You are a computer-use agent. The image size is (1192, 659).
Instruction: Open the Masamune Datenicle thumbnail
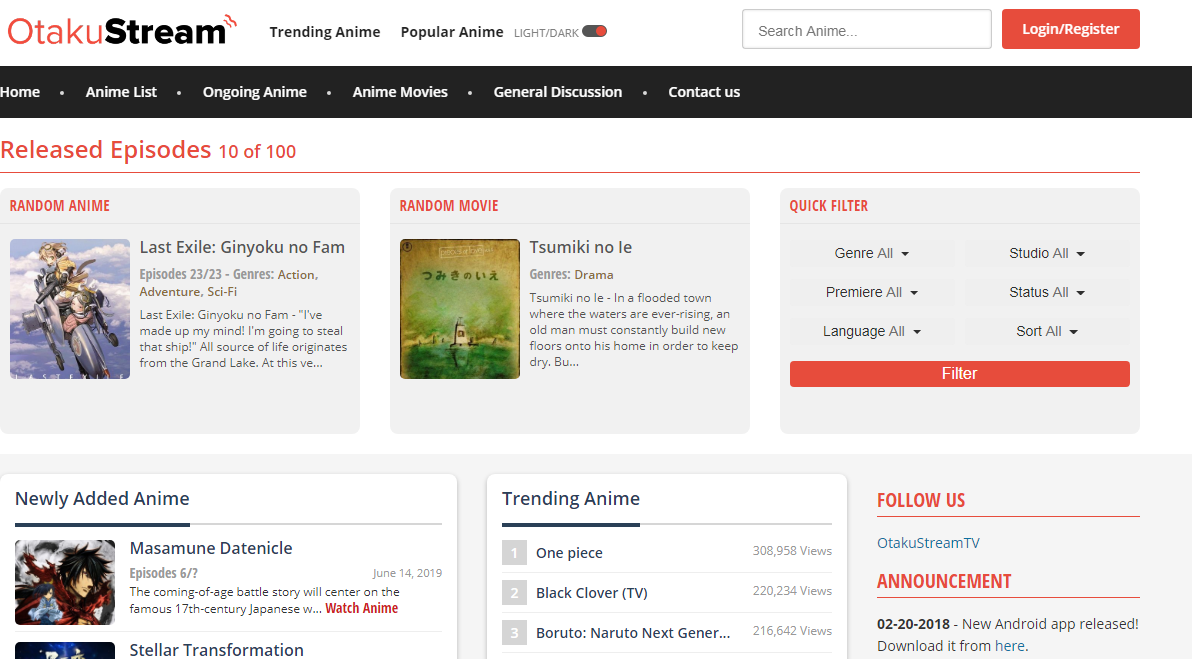[65, 582]
